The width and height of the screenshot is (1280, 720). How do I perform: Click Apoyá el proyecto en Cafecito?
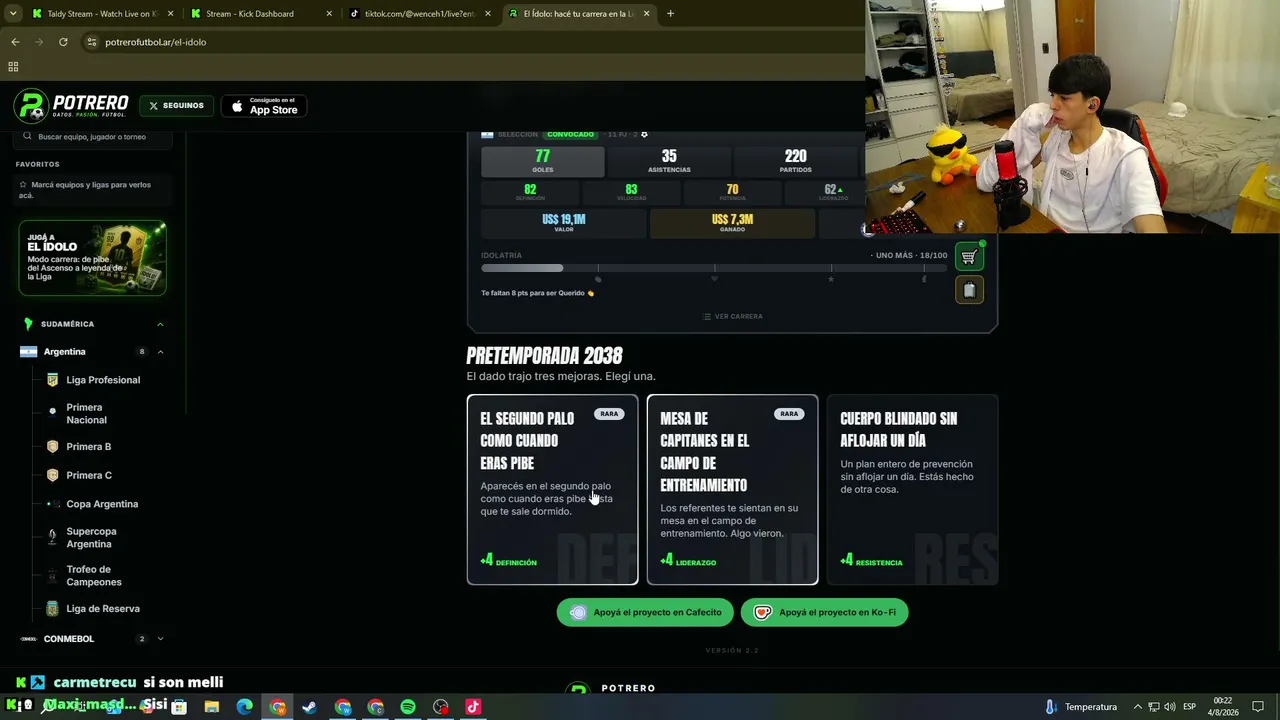(645, 612)
